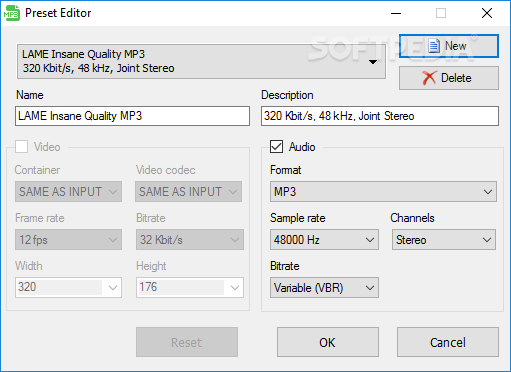The image size is (511, 372).
Task: Open the Frame rate dropdown
Action: point(68,240)
